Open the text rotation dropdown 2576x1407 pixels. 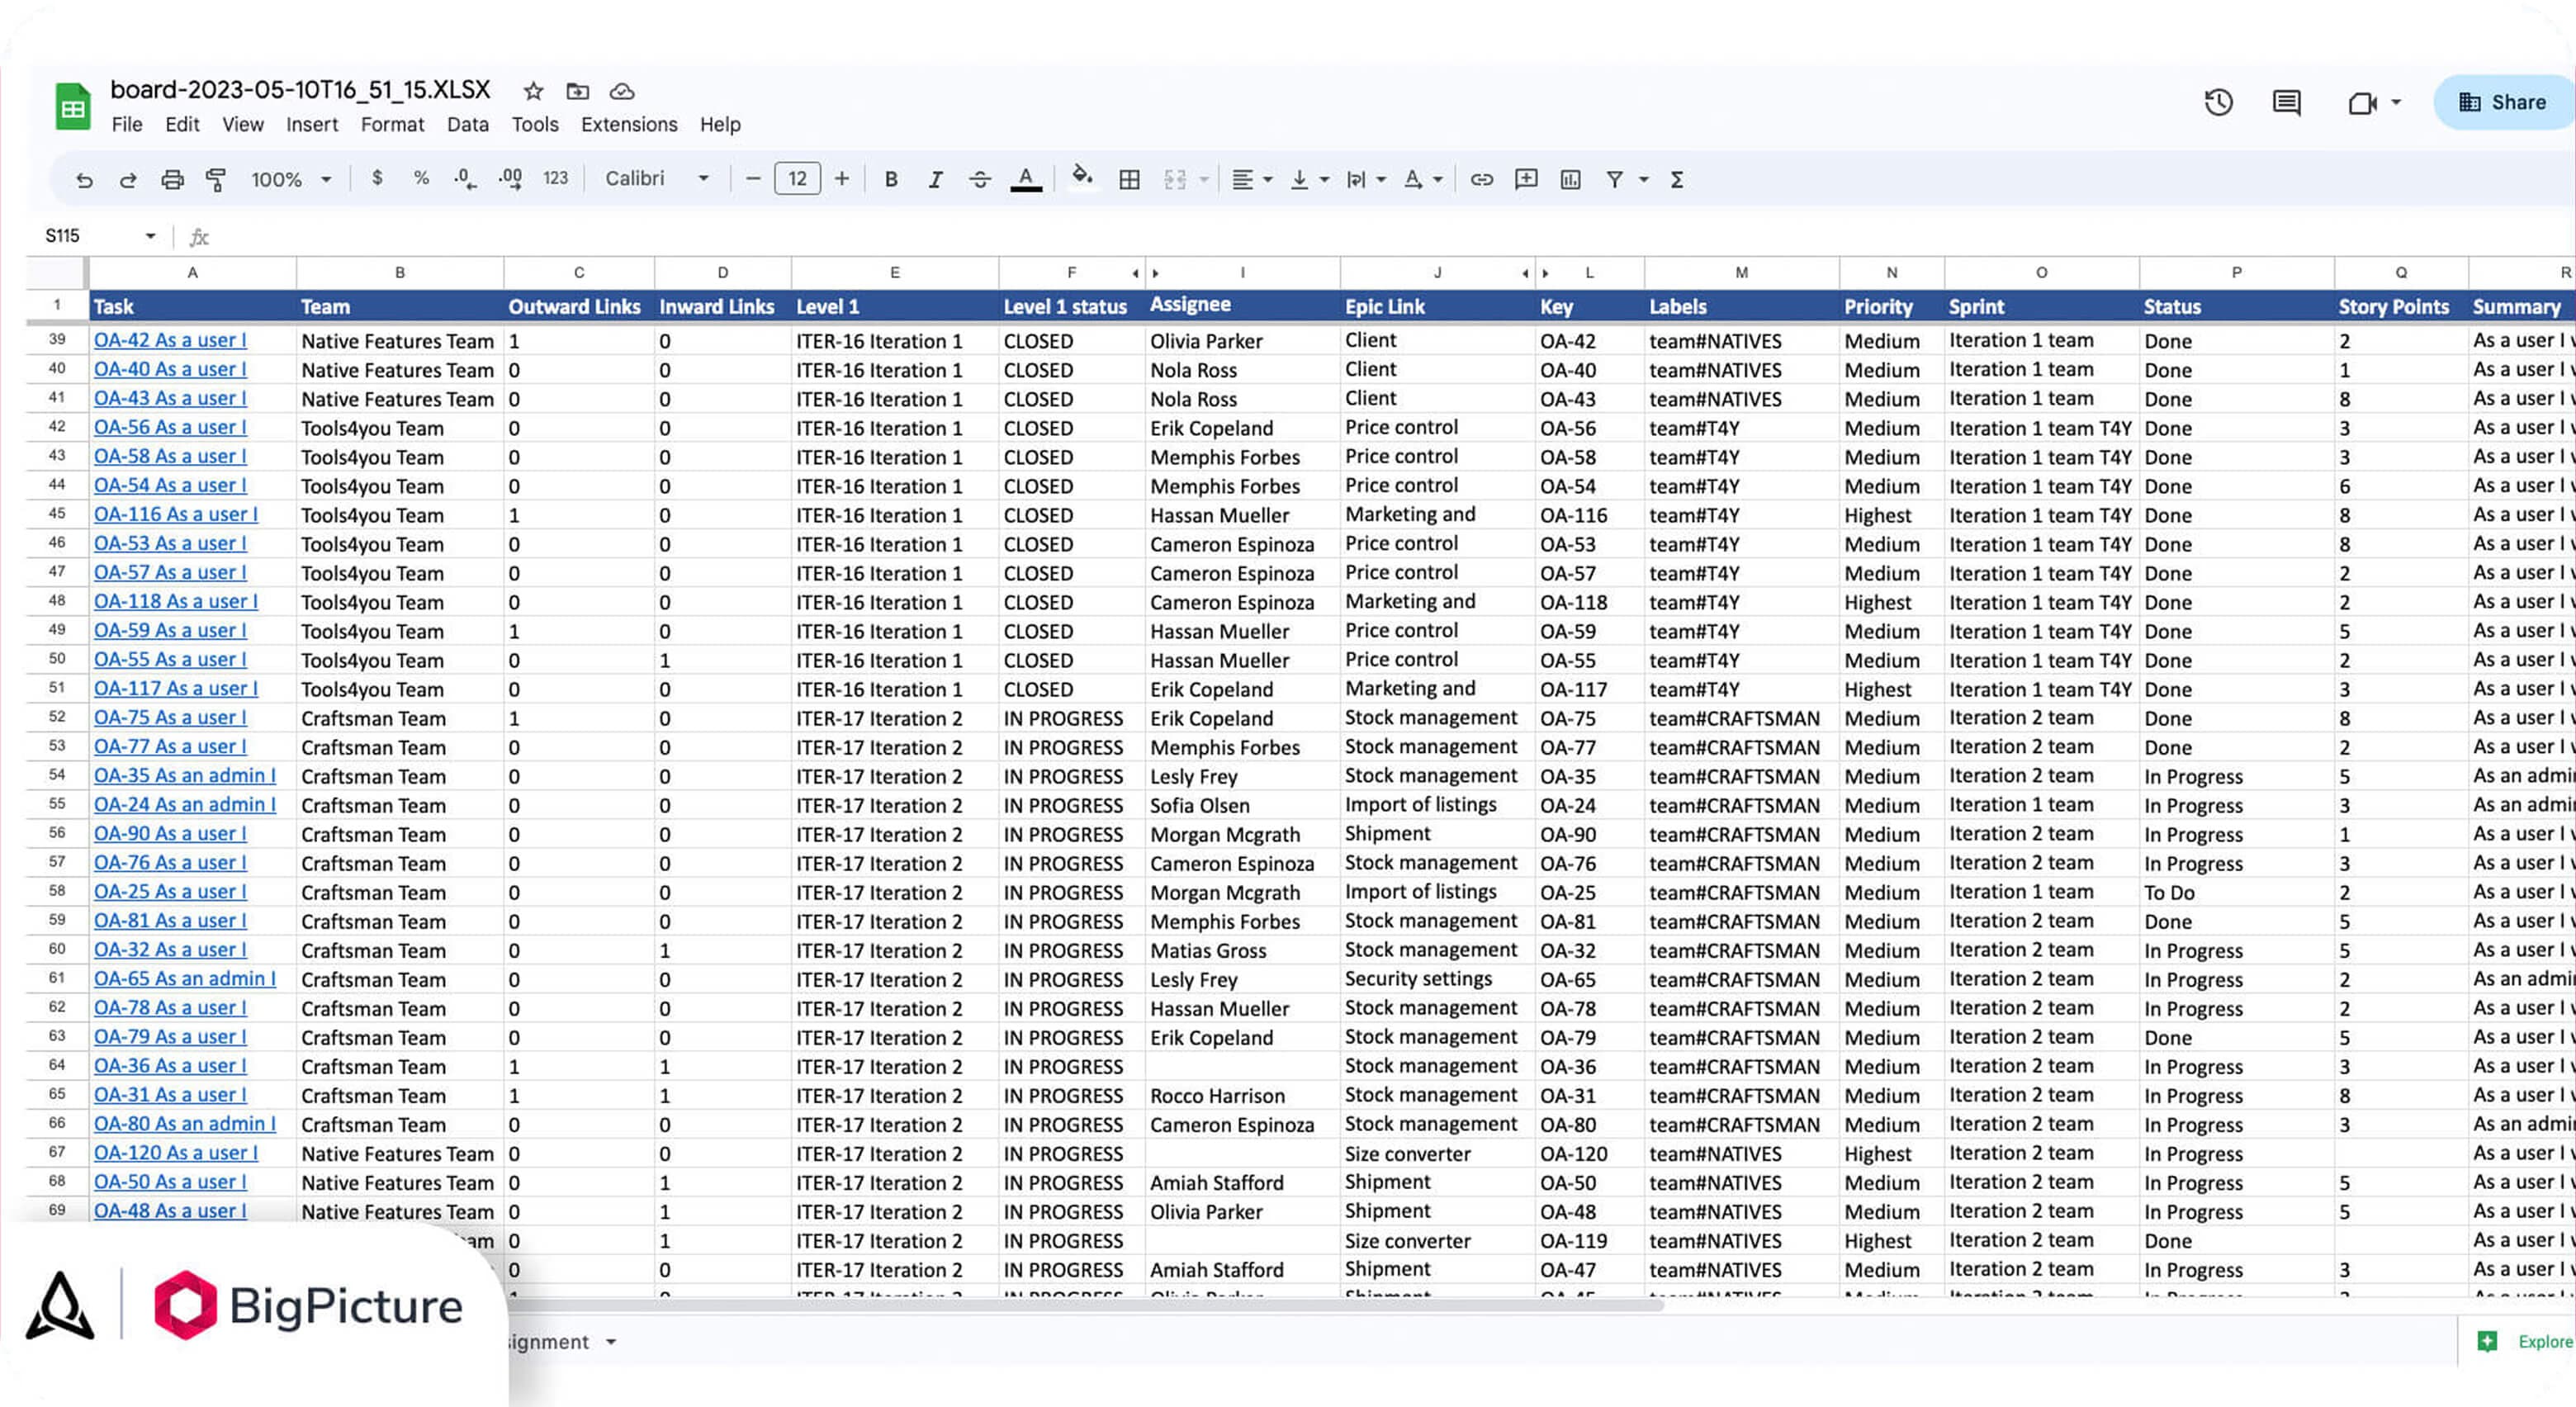[x=1423, y=180]
